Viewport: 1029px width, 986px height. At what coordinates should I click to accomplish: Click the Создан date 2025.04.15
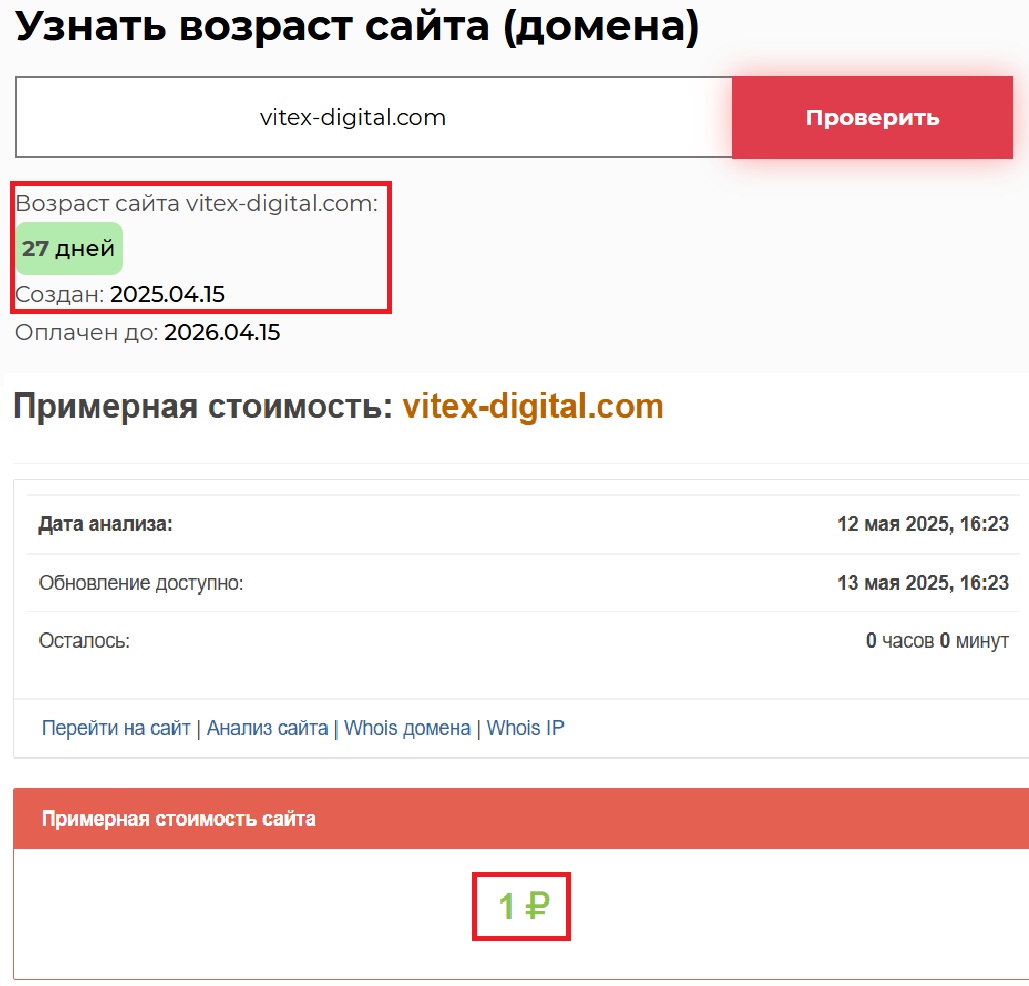pos(167,294)
